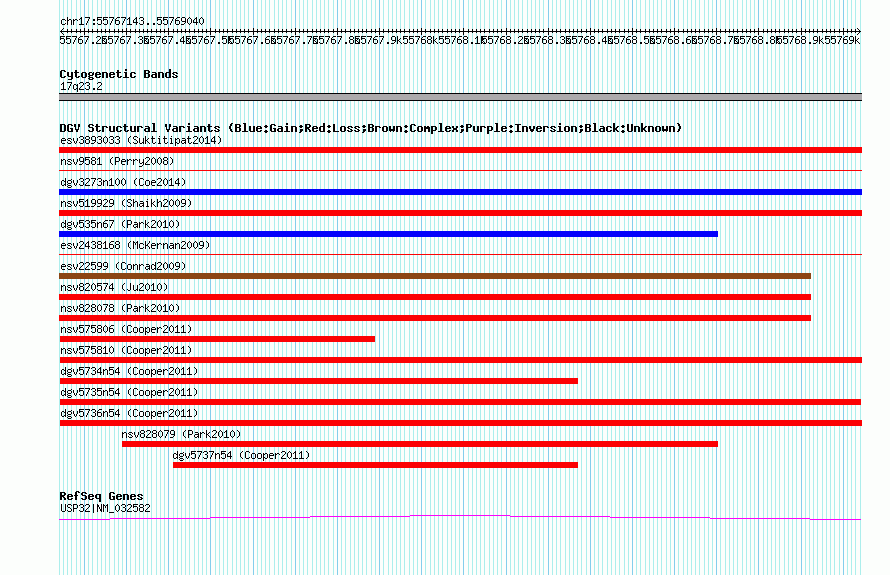Click the 55768k tick on the ruler
The height and width of the screenshot is (575, 890).
click(x=420, y=40)
